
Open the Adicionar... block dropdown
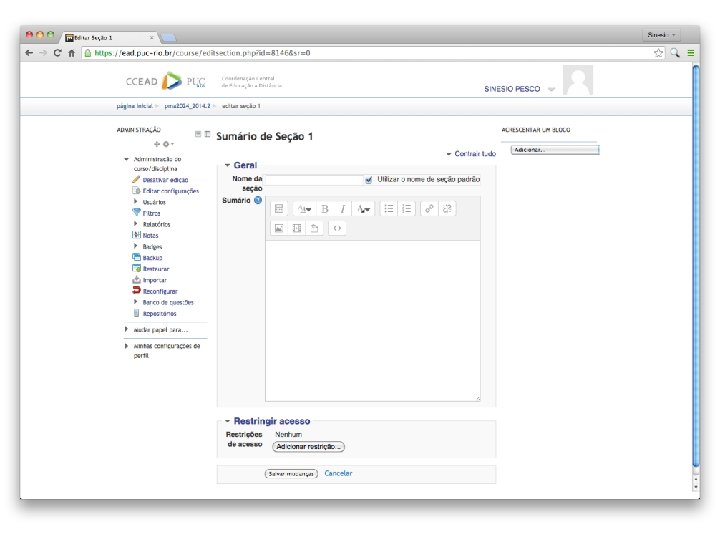click(555, 150)
